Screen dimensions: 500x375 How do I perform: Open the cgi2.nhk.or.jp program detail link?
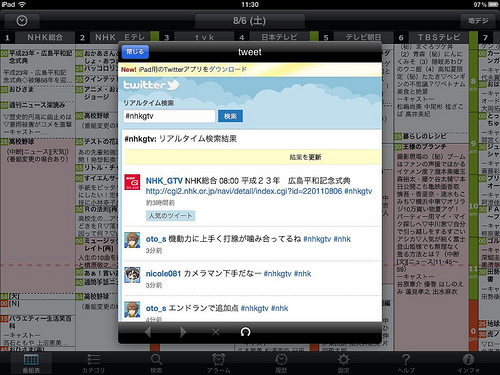coord(244,191)
